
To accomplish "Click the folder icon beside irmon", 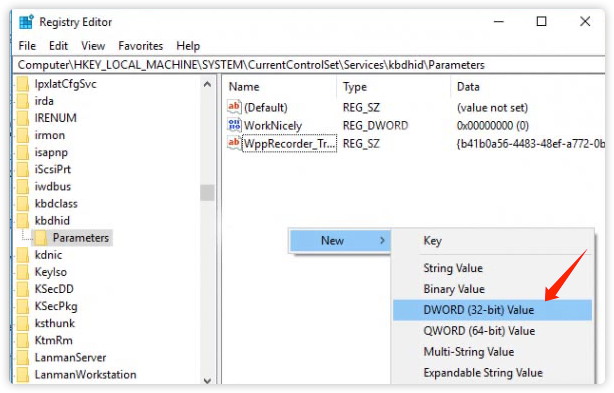I will pos(23,135).
